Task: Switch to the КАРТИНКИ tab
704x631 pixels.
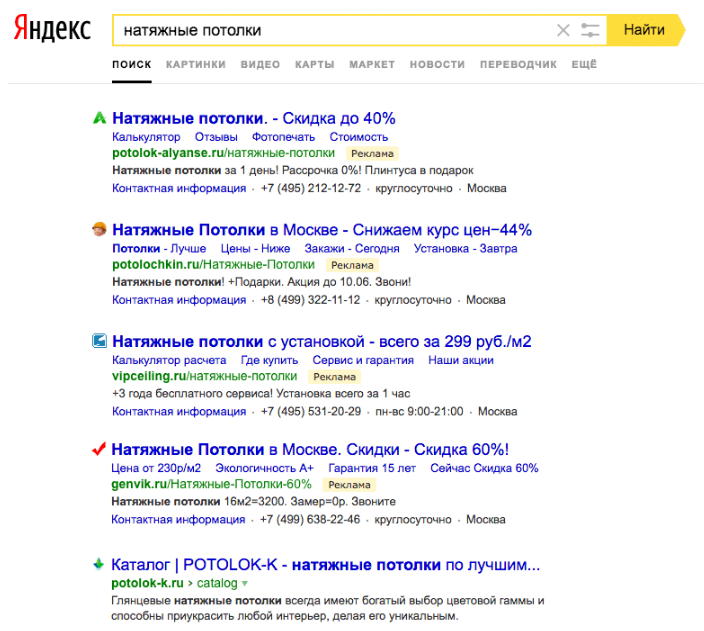Action: point(196,65)
